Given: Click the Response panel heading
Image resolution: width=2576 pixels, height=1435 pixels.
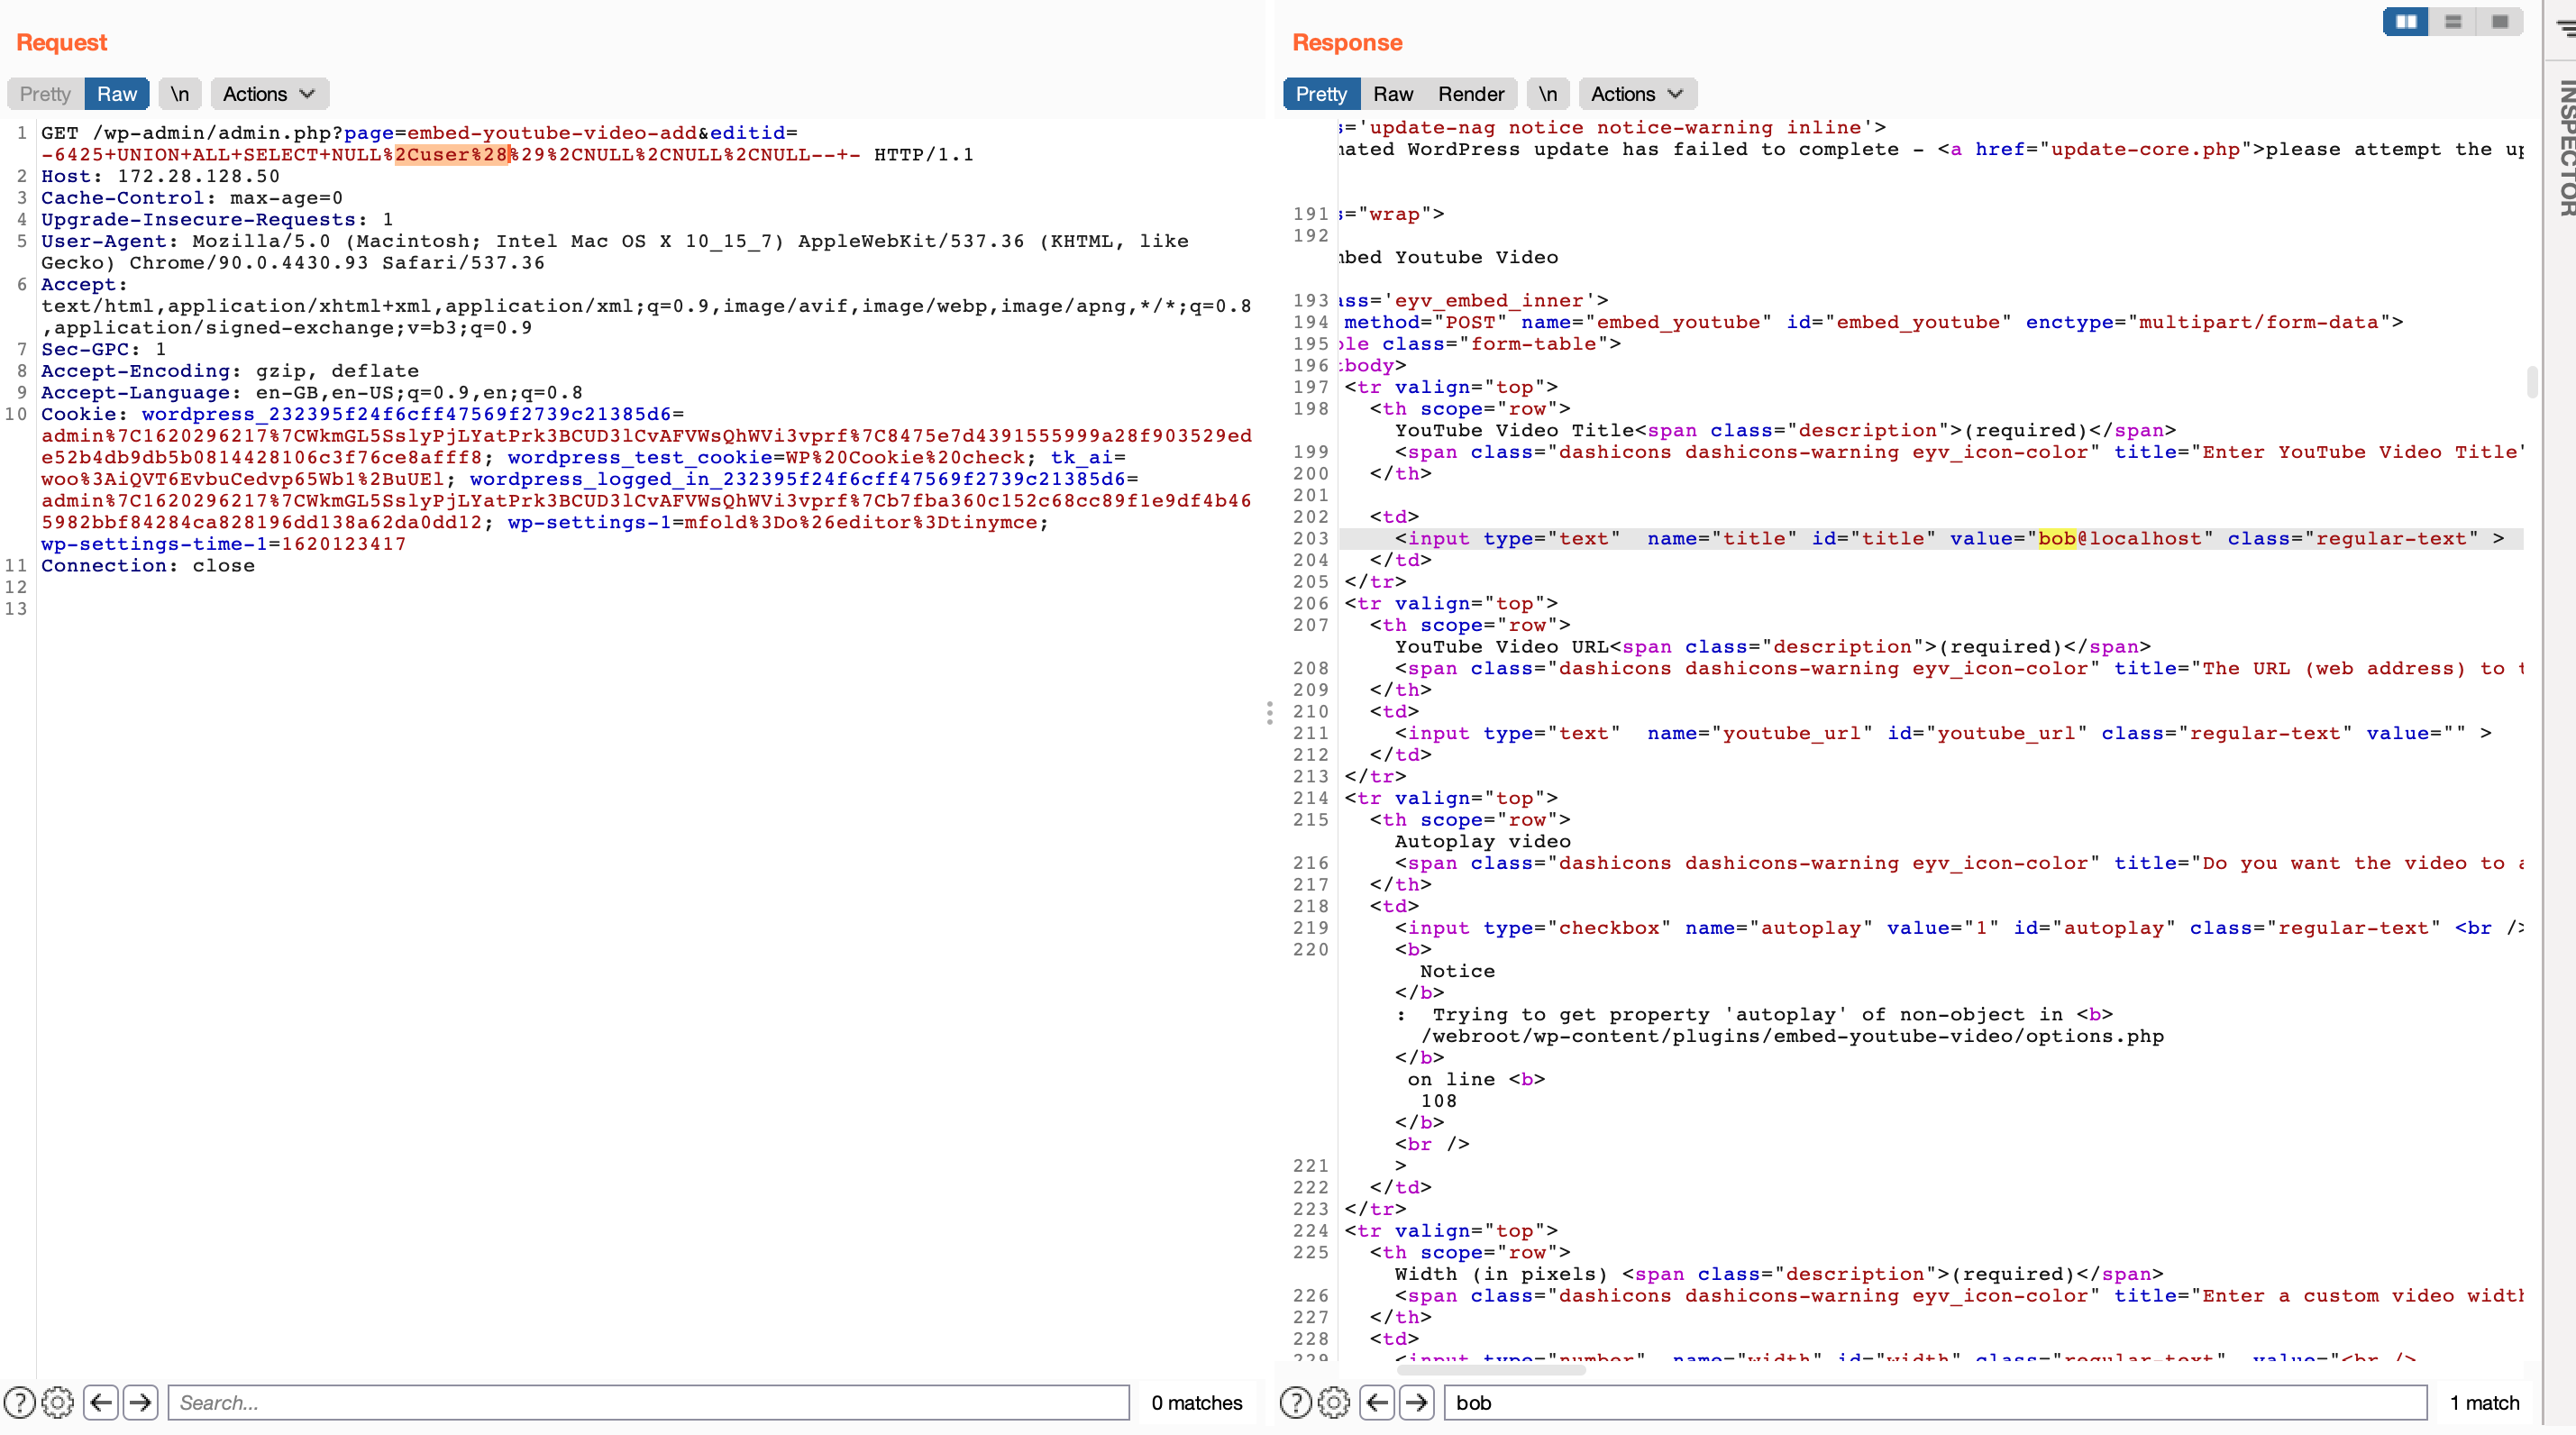Looking at the screenshot, I should click(x=1347, y=42).
